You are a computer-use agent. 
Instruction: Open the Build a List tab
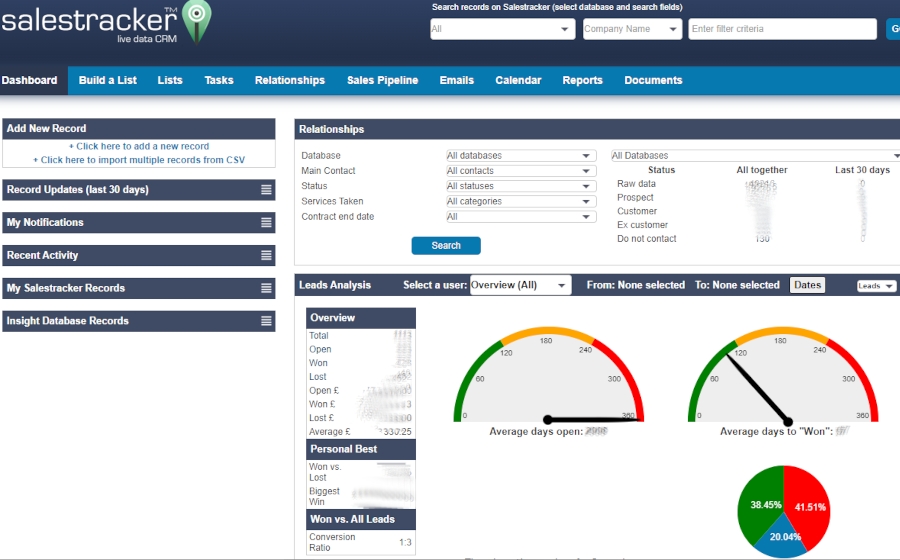tap(107, 80)
